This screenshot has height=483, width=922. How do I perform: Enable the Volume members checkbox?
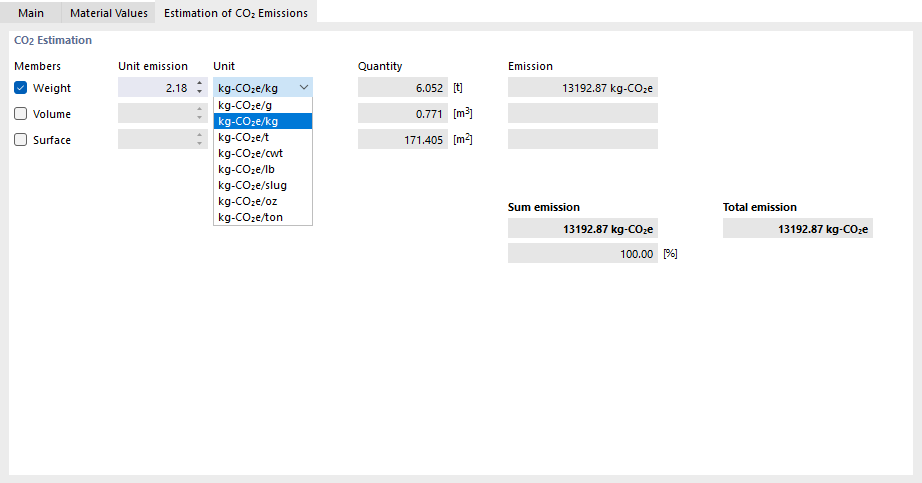point(21,114)
